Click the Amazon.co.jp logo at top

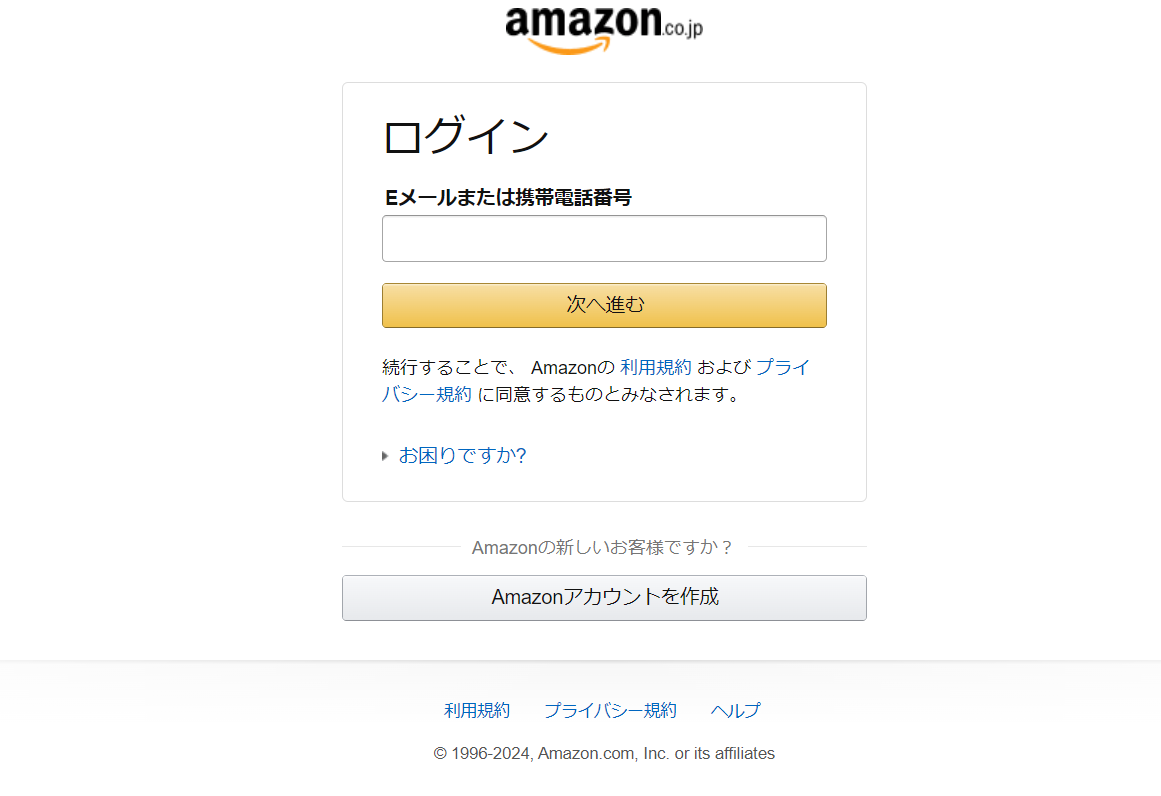[x=604, y=30]
